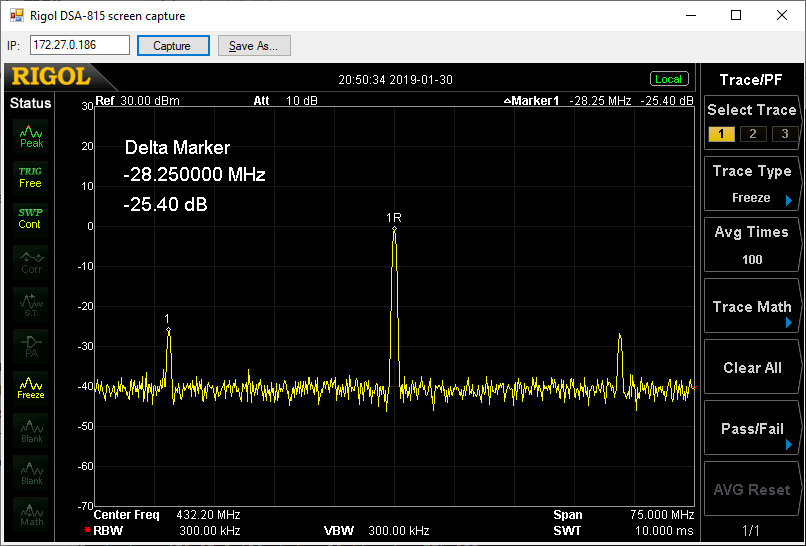Maximize the screen capture window
Viewport: 806px width, 546px height.
click(736, 15)
